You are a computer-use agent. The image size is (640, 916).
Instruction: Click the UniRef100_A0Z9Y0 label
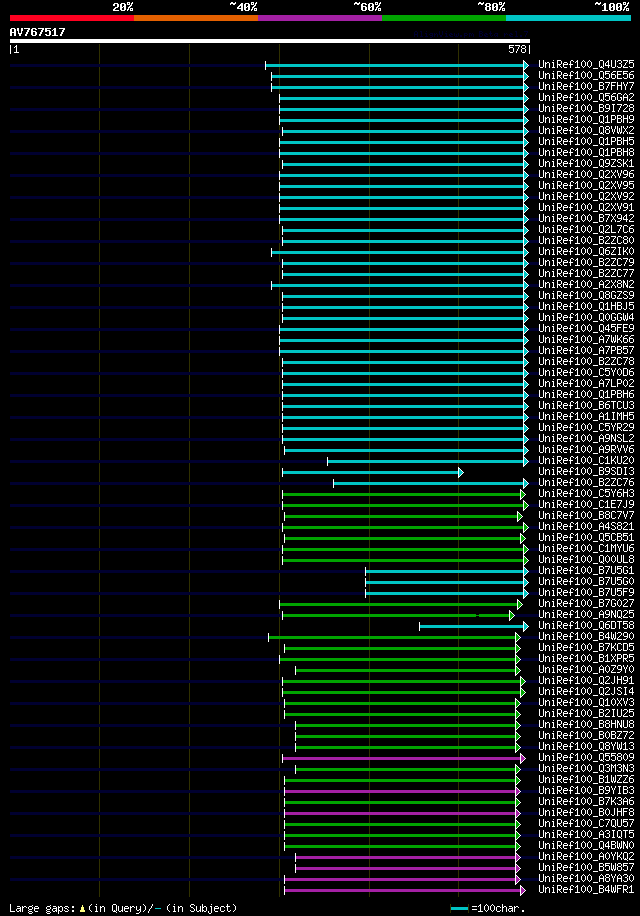coord(586,670)
